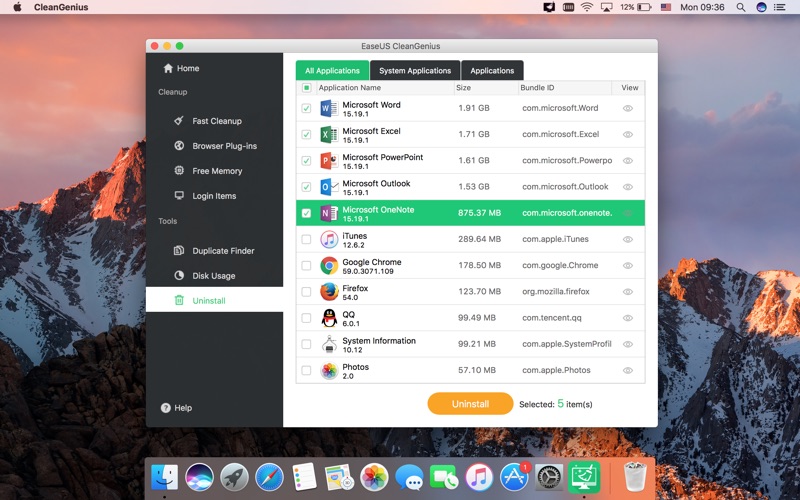The height and width of the screenshot is (500, 800).
Task: Click the Microsoft OneNote app icon
Action: [329, 213]
